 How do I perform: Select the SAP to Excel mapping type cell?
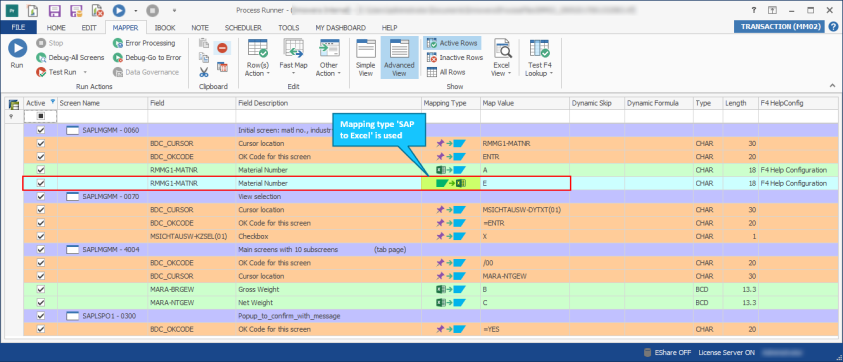tap(451, 183)
